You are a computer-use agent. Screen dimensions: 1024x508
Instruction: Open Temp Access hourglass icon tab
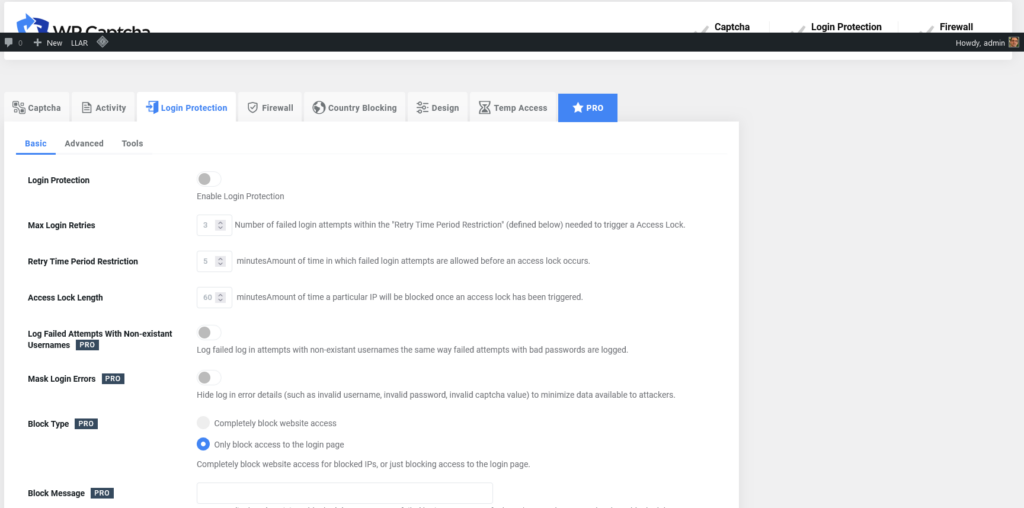(x=512, y=108)
